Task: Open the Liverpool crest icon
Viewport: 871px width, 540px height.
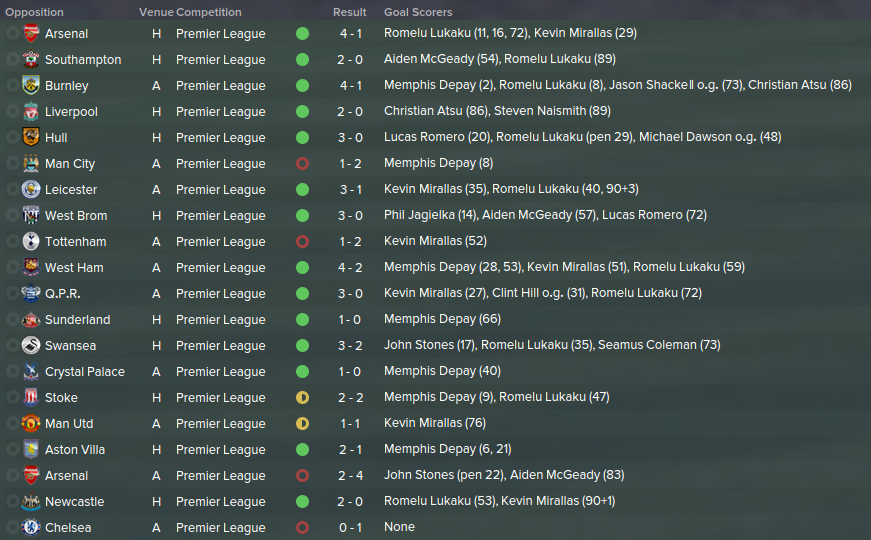Action: pos(31,112)
